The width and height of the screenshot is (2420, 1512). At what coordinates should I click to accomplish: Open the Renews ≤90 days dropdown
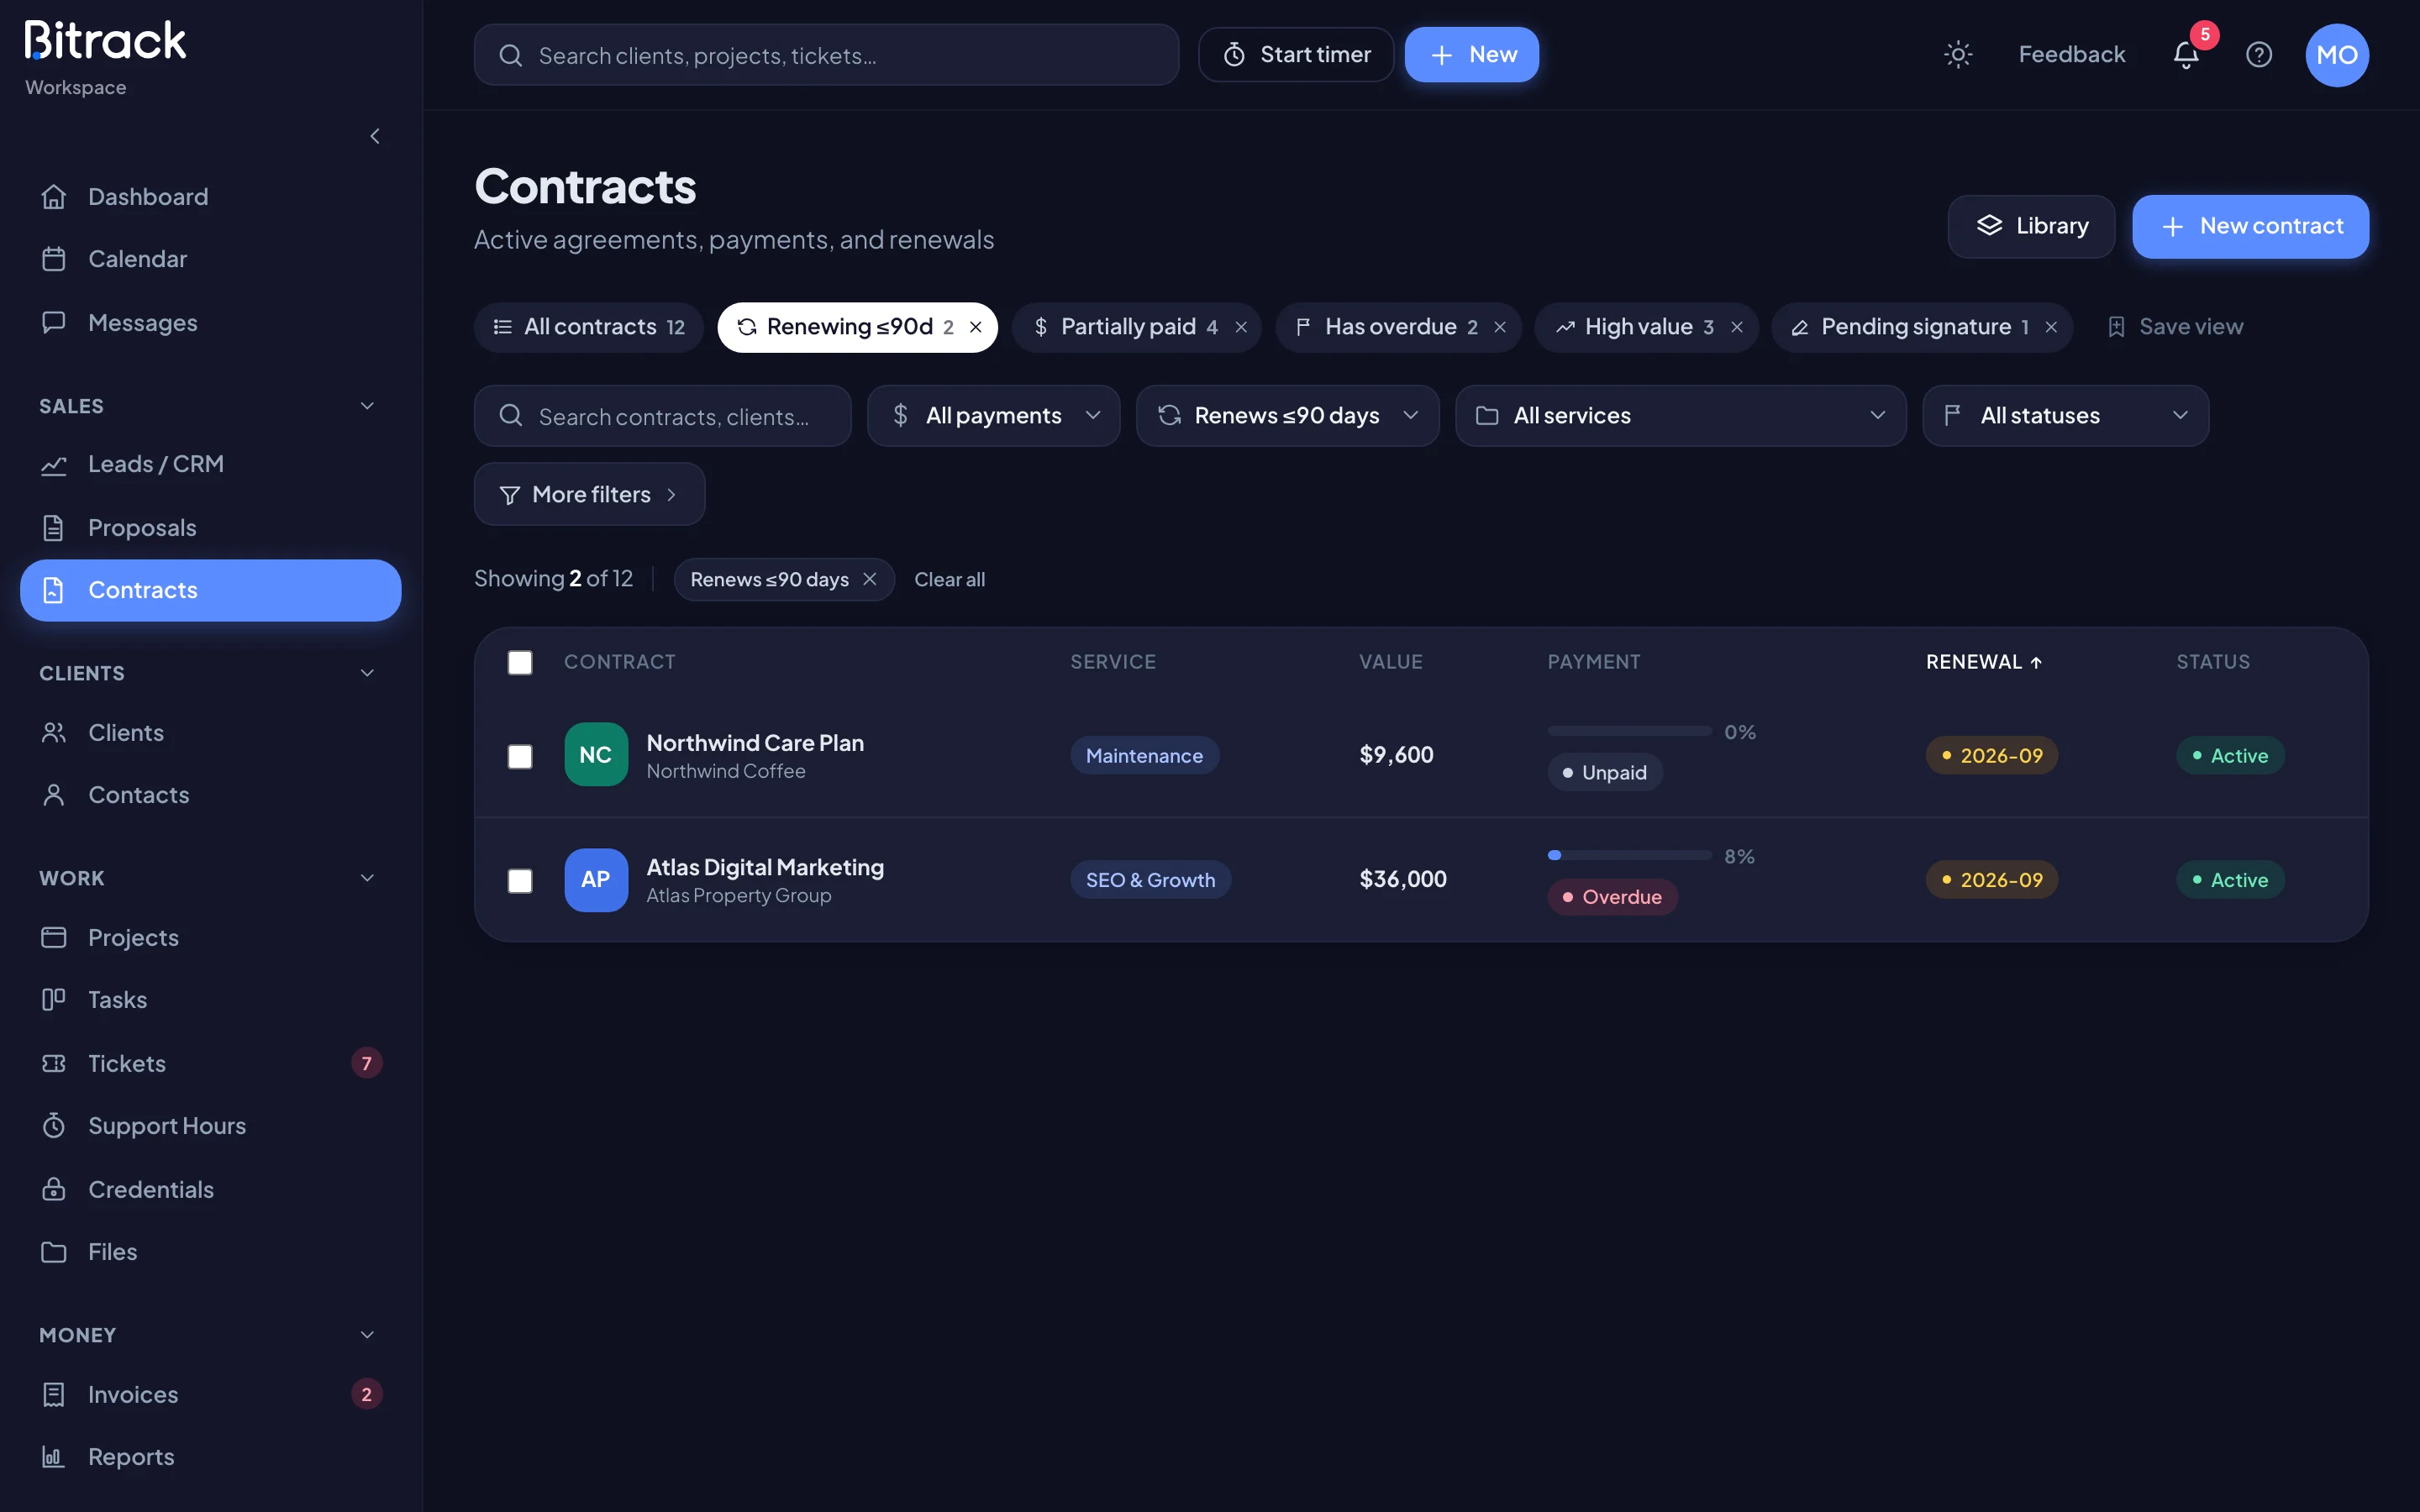(1287, 416)
